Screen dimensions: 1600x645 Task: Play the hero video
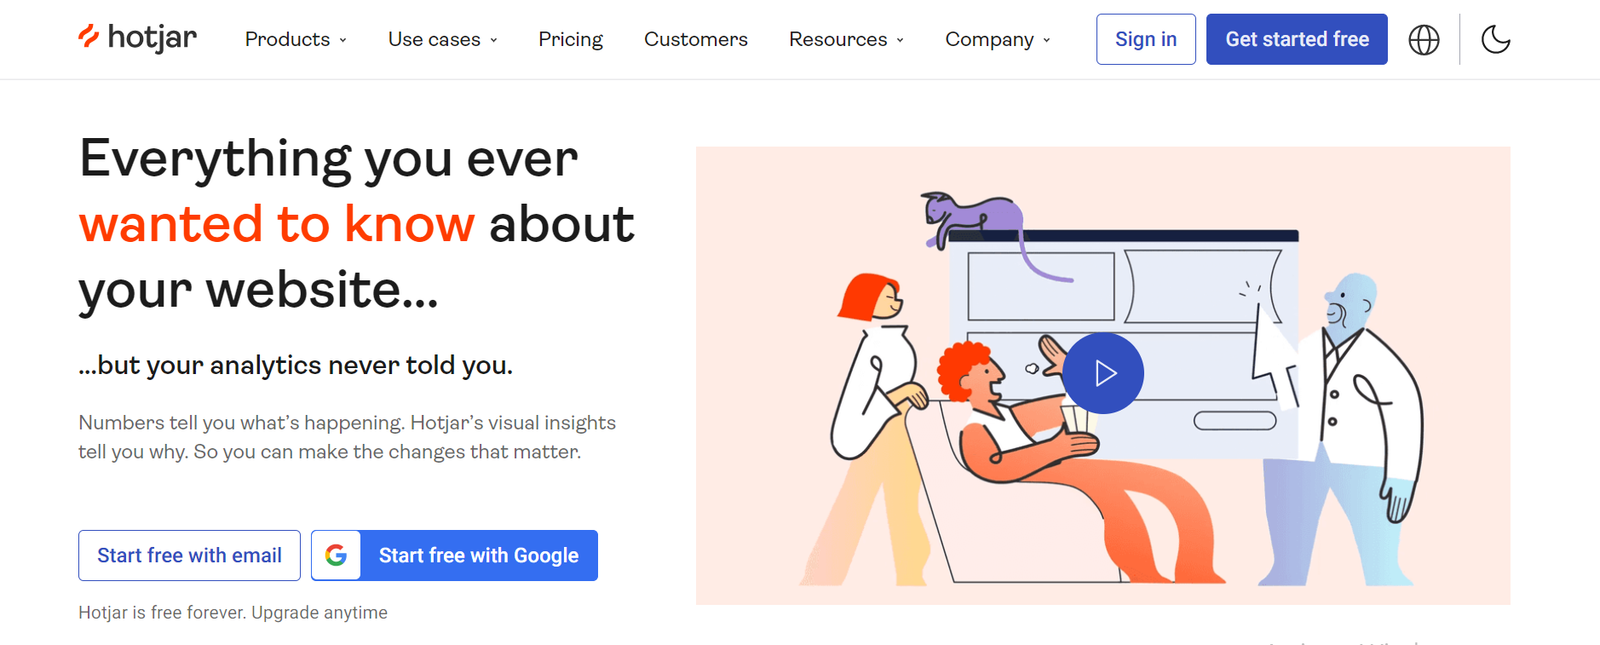coord(1103,373)
